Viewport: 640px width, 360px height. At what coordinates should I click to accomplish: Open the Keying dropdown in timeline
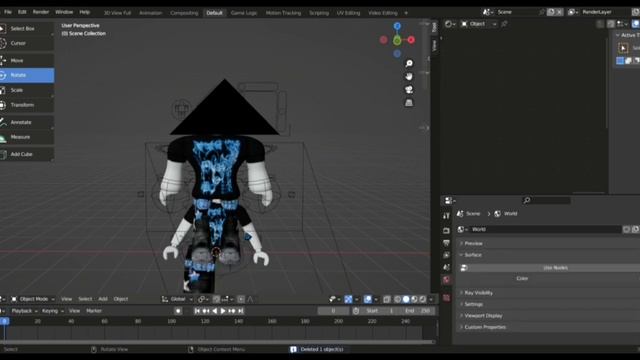(53, 311)
